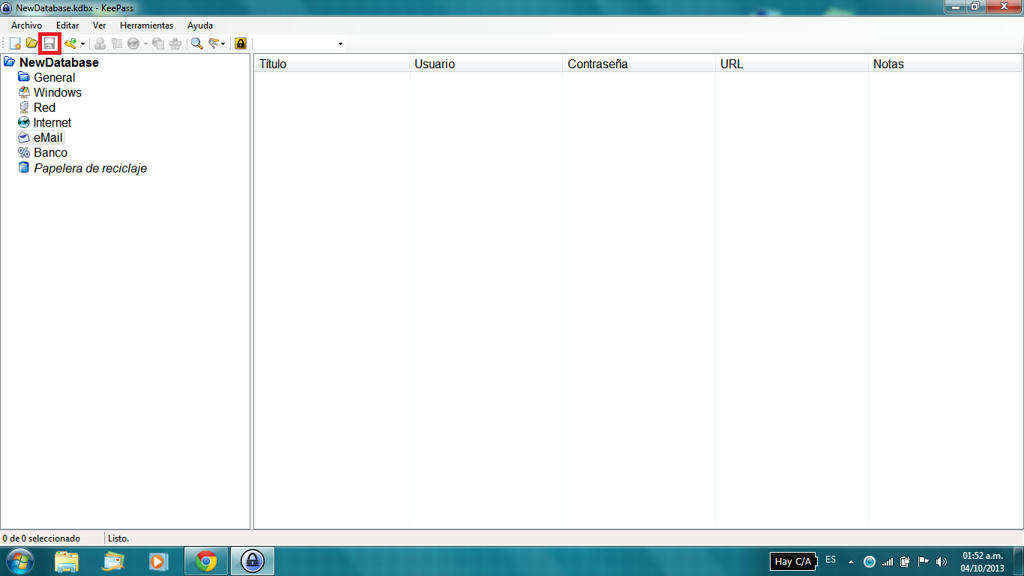Open the quick search dropdown arrow
This screenshot has height=576, width=1024.
pyautogui.click(x=340, y=44)
